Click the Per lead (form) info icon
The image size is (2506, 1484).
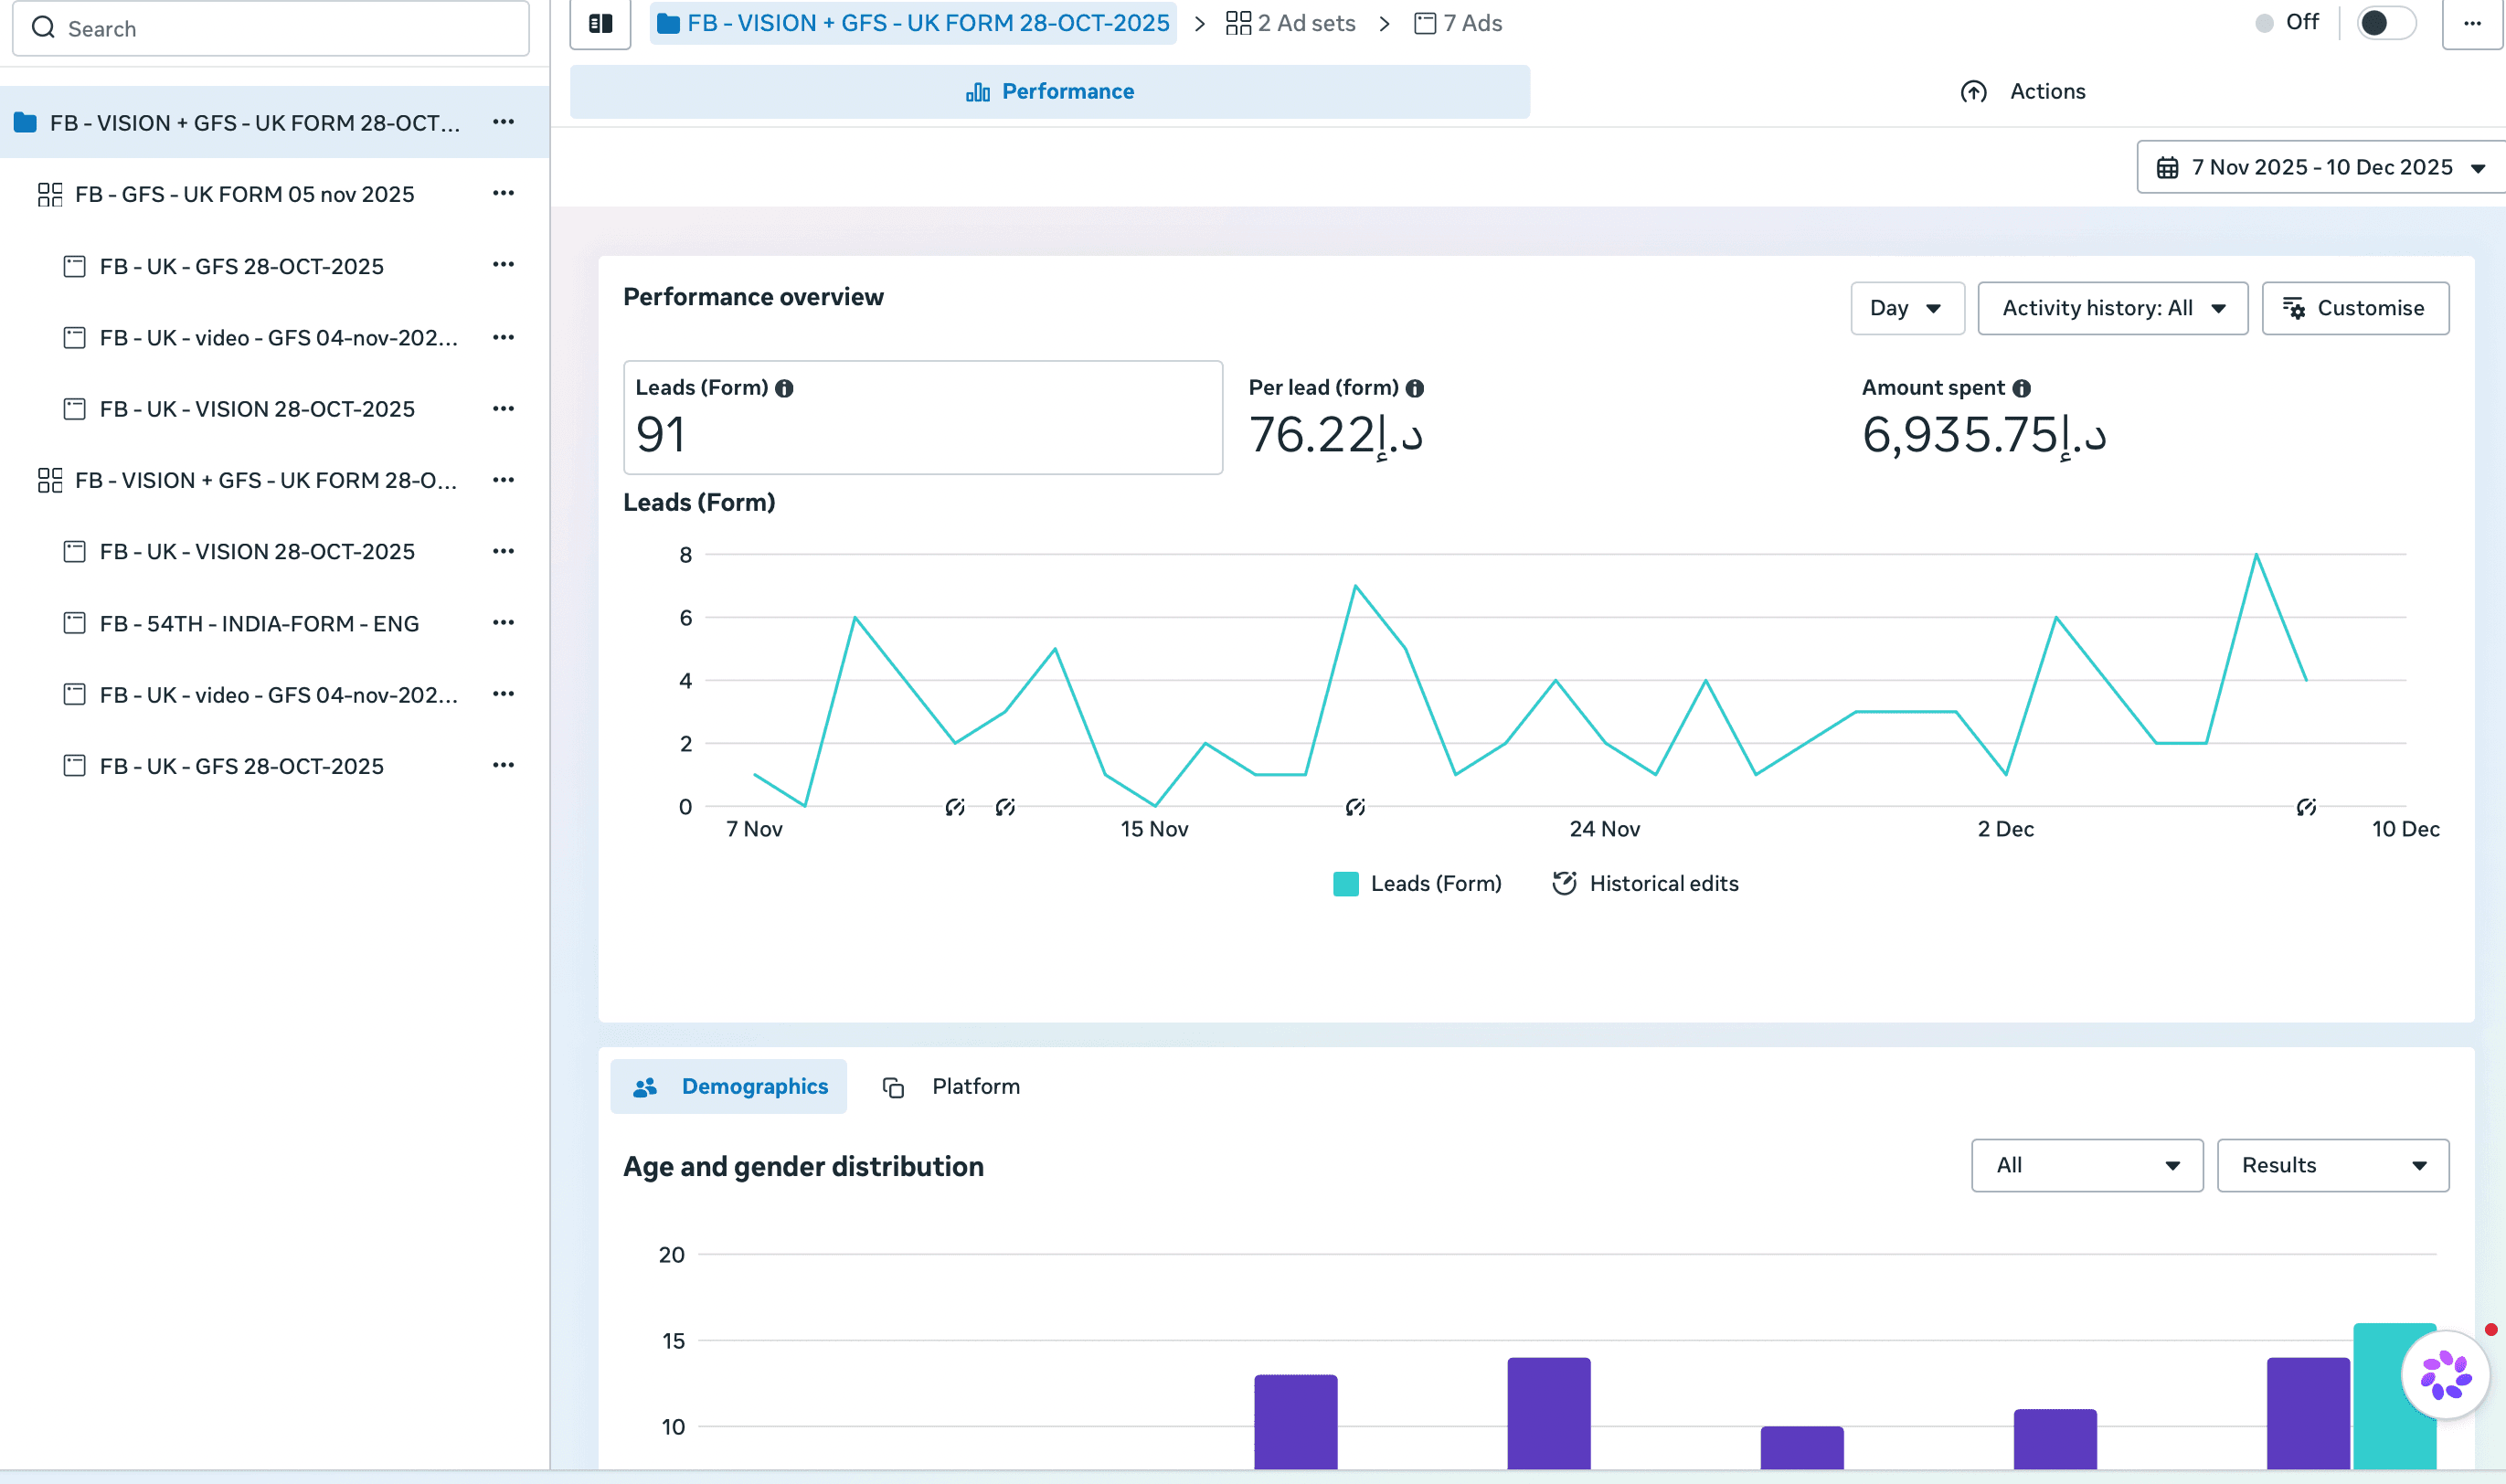(x=1414, y=388)
